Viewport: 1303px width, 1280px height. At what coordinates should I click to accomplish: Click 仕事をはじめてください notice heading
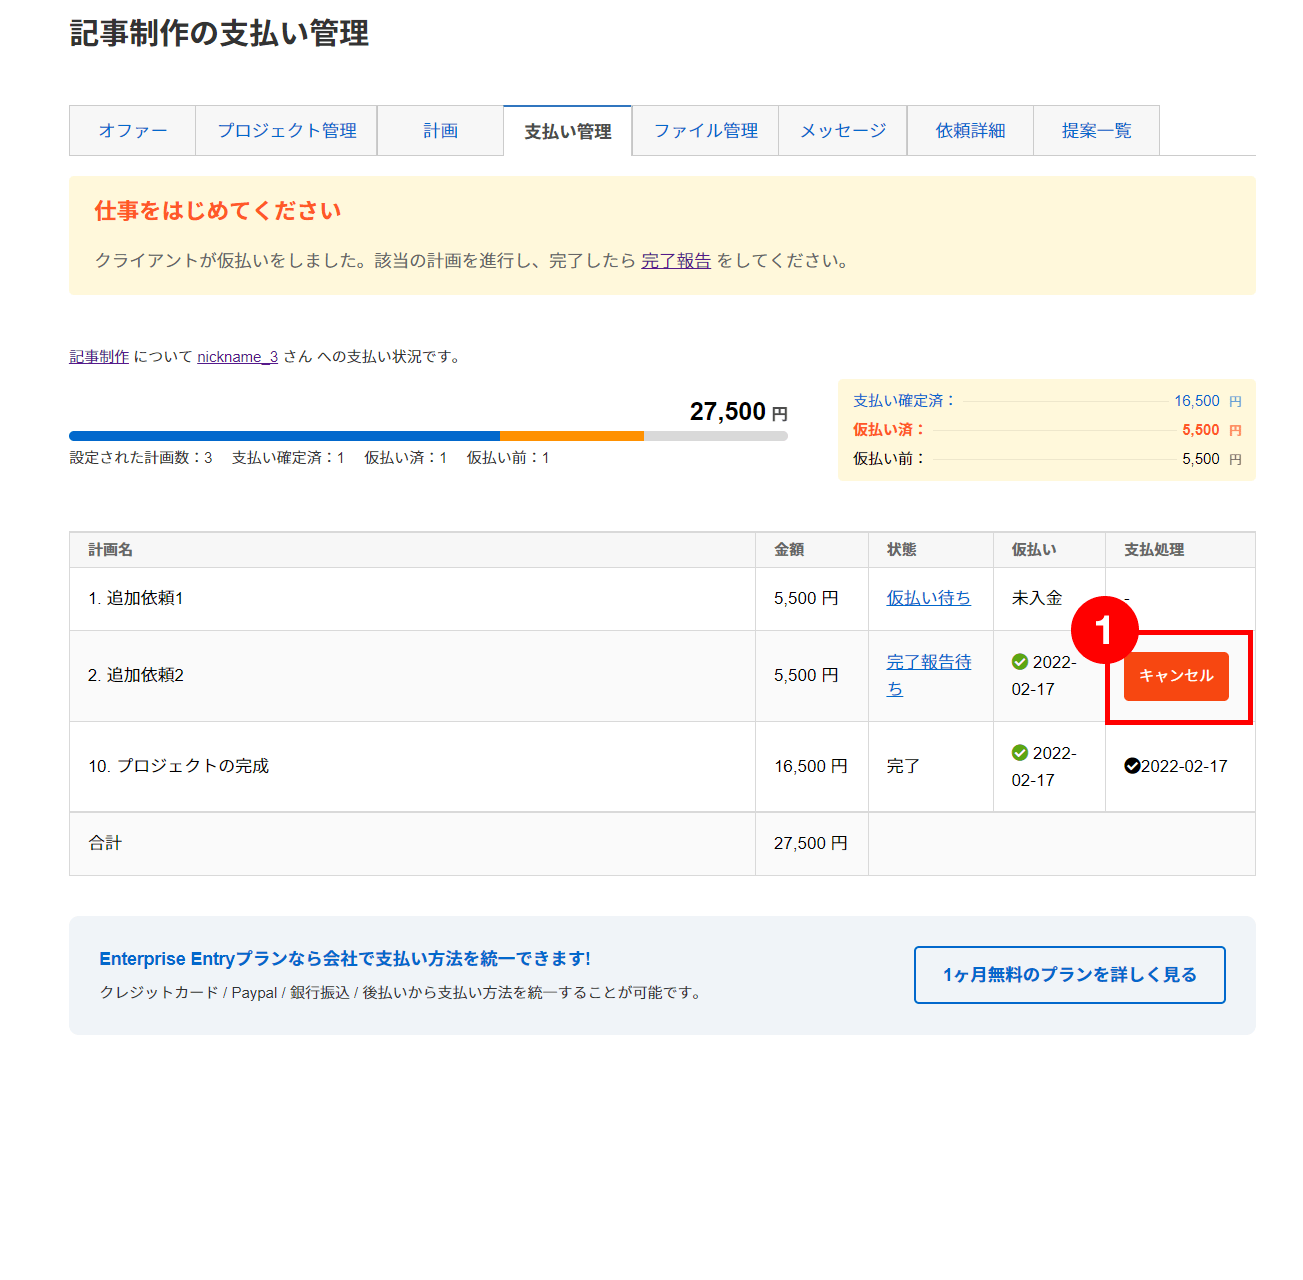pos(218,211)
